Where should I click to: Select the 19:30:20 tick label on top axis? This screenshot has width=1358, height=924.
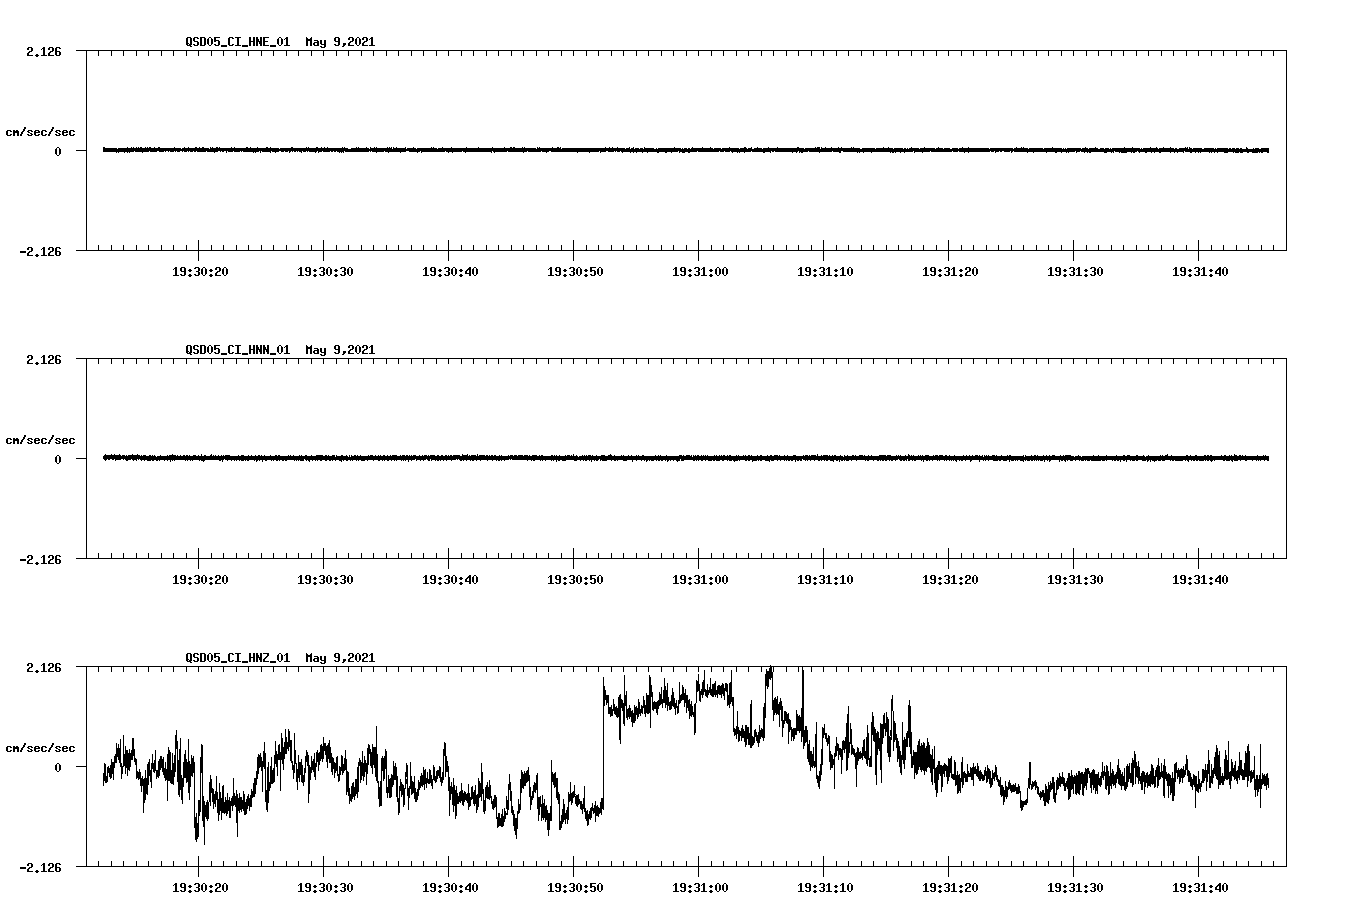200,270
